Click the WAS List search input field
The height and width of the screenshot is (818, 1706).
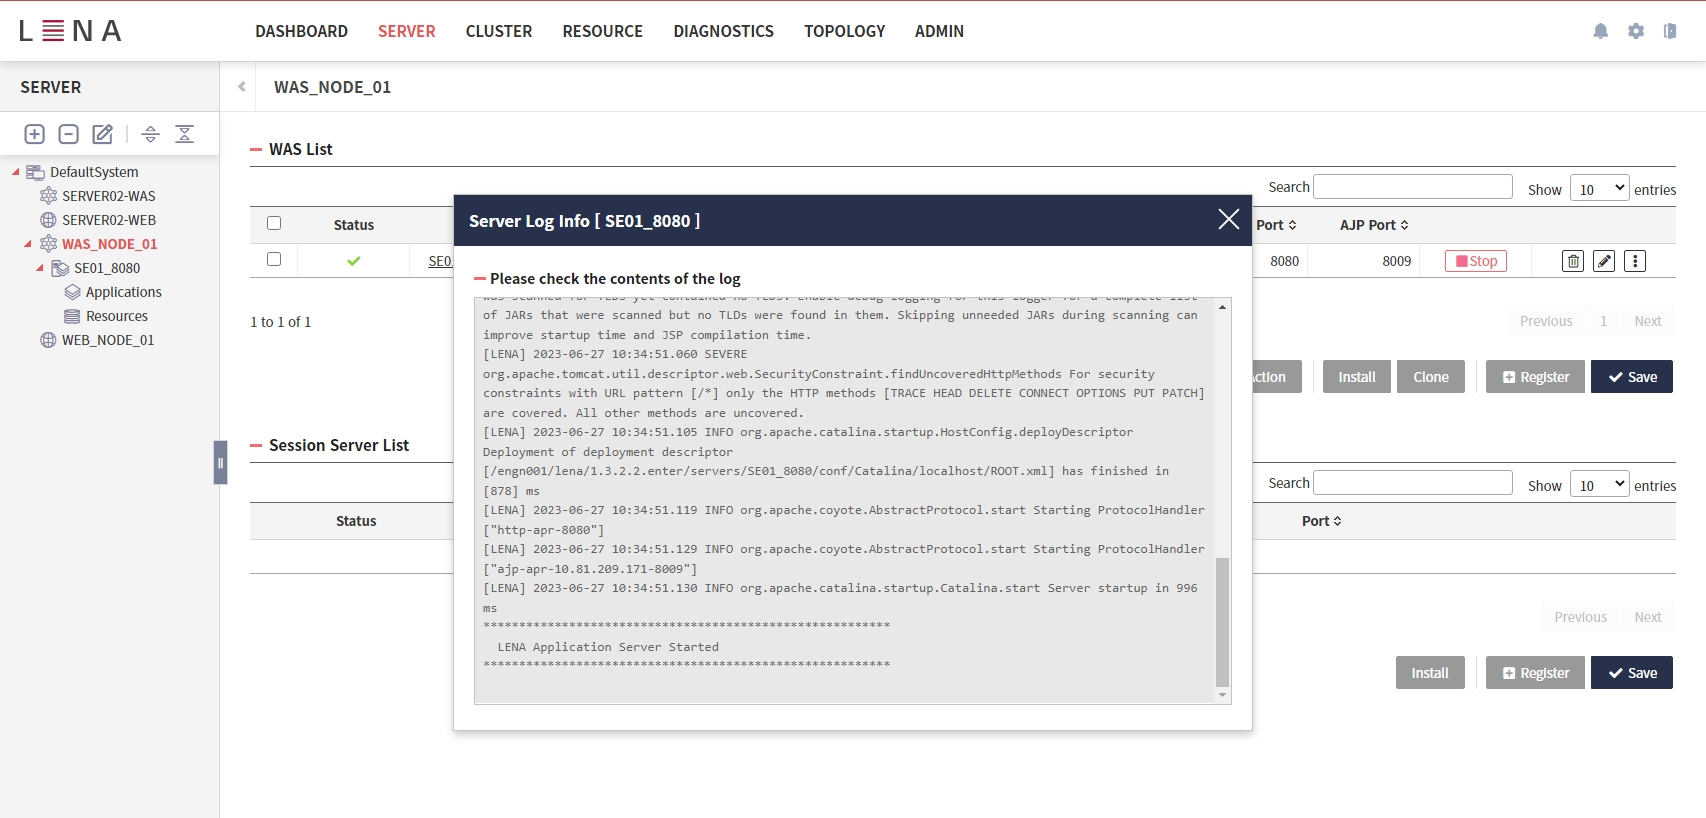pyautogui.click(x=1412, y=187)
